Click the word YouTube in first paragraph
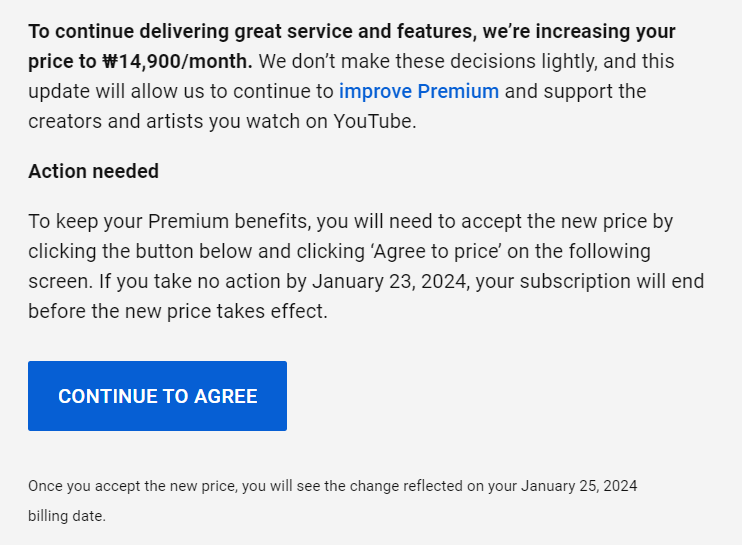742x545 pixels. [374, 122]
